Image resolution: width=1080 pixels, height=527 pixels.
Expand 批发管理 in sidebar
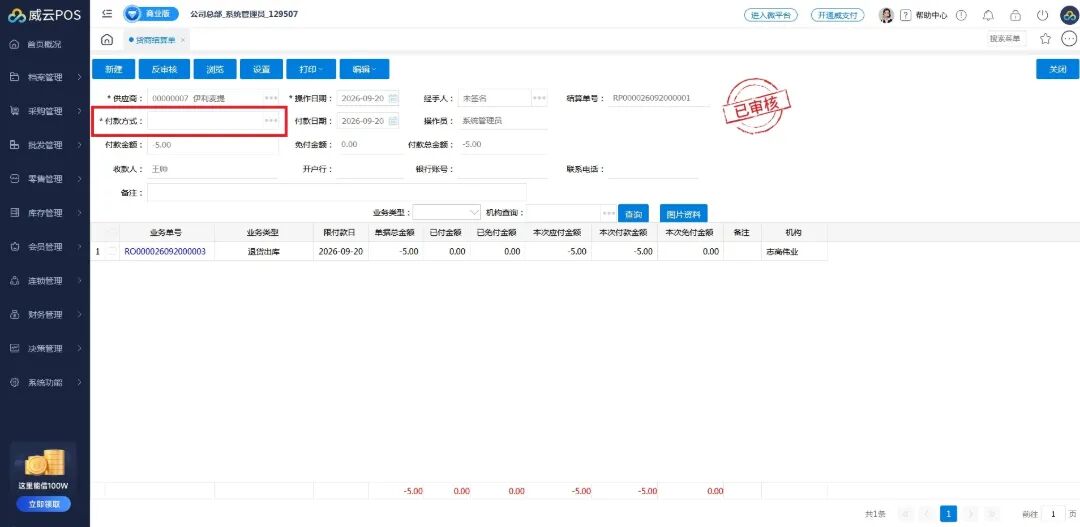pos(45,145)
